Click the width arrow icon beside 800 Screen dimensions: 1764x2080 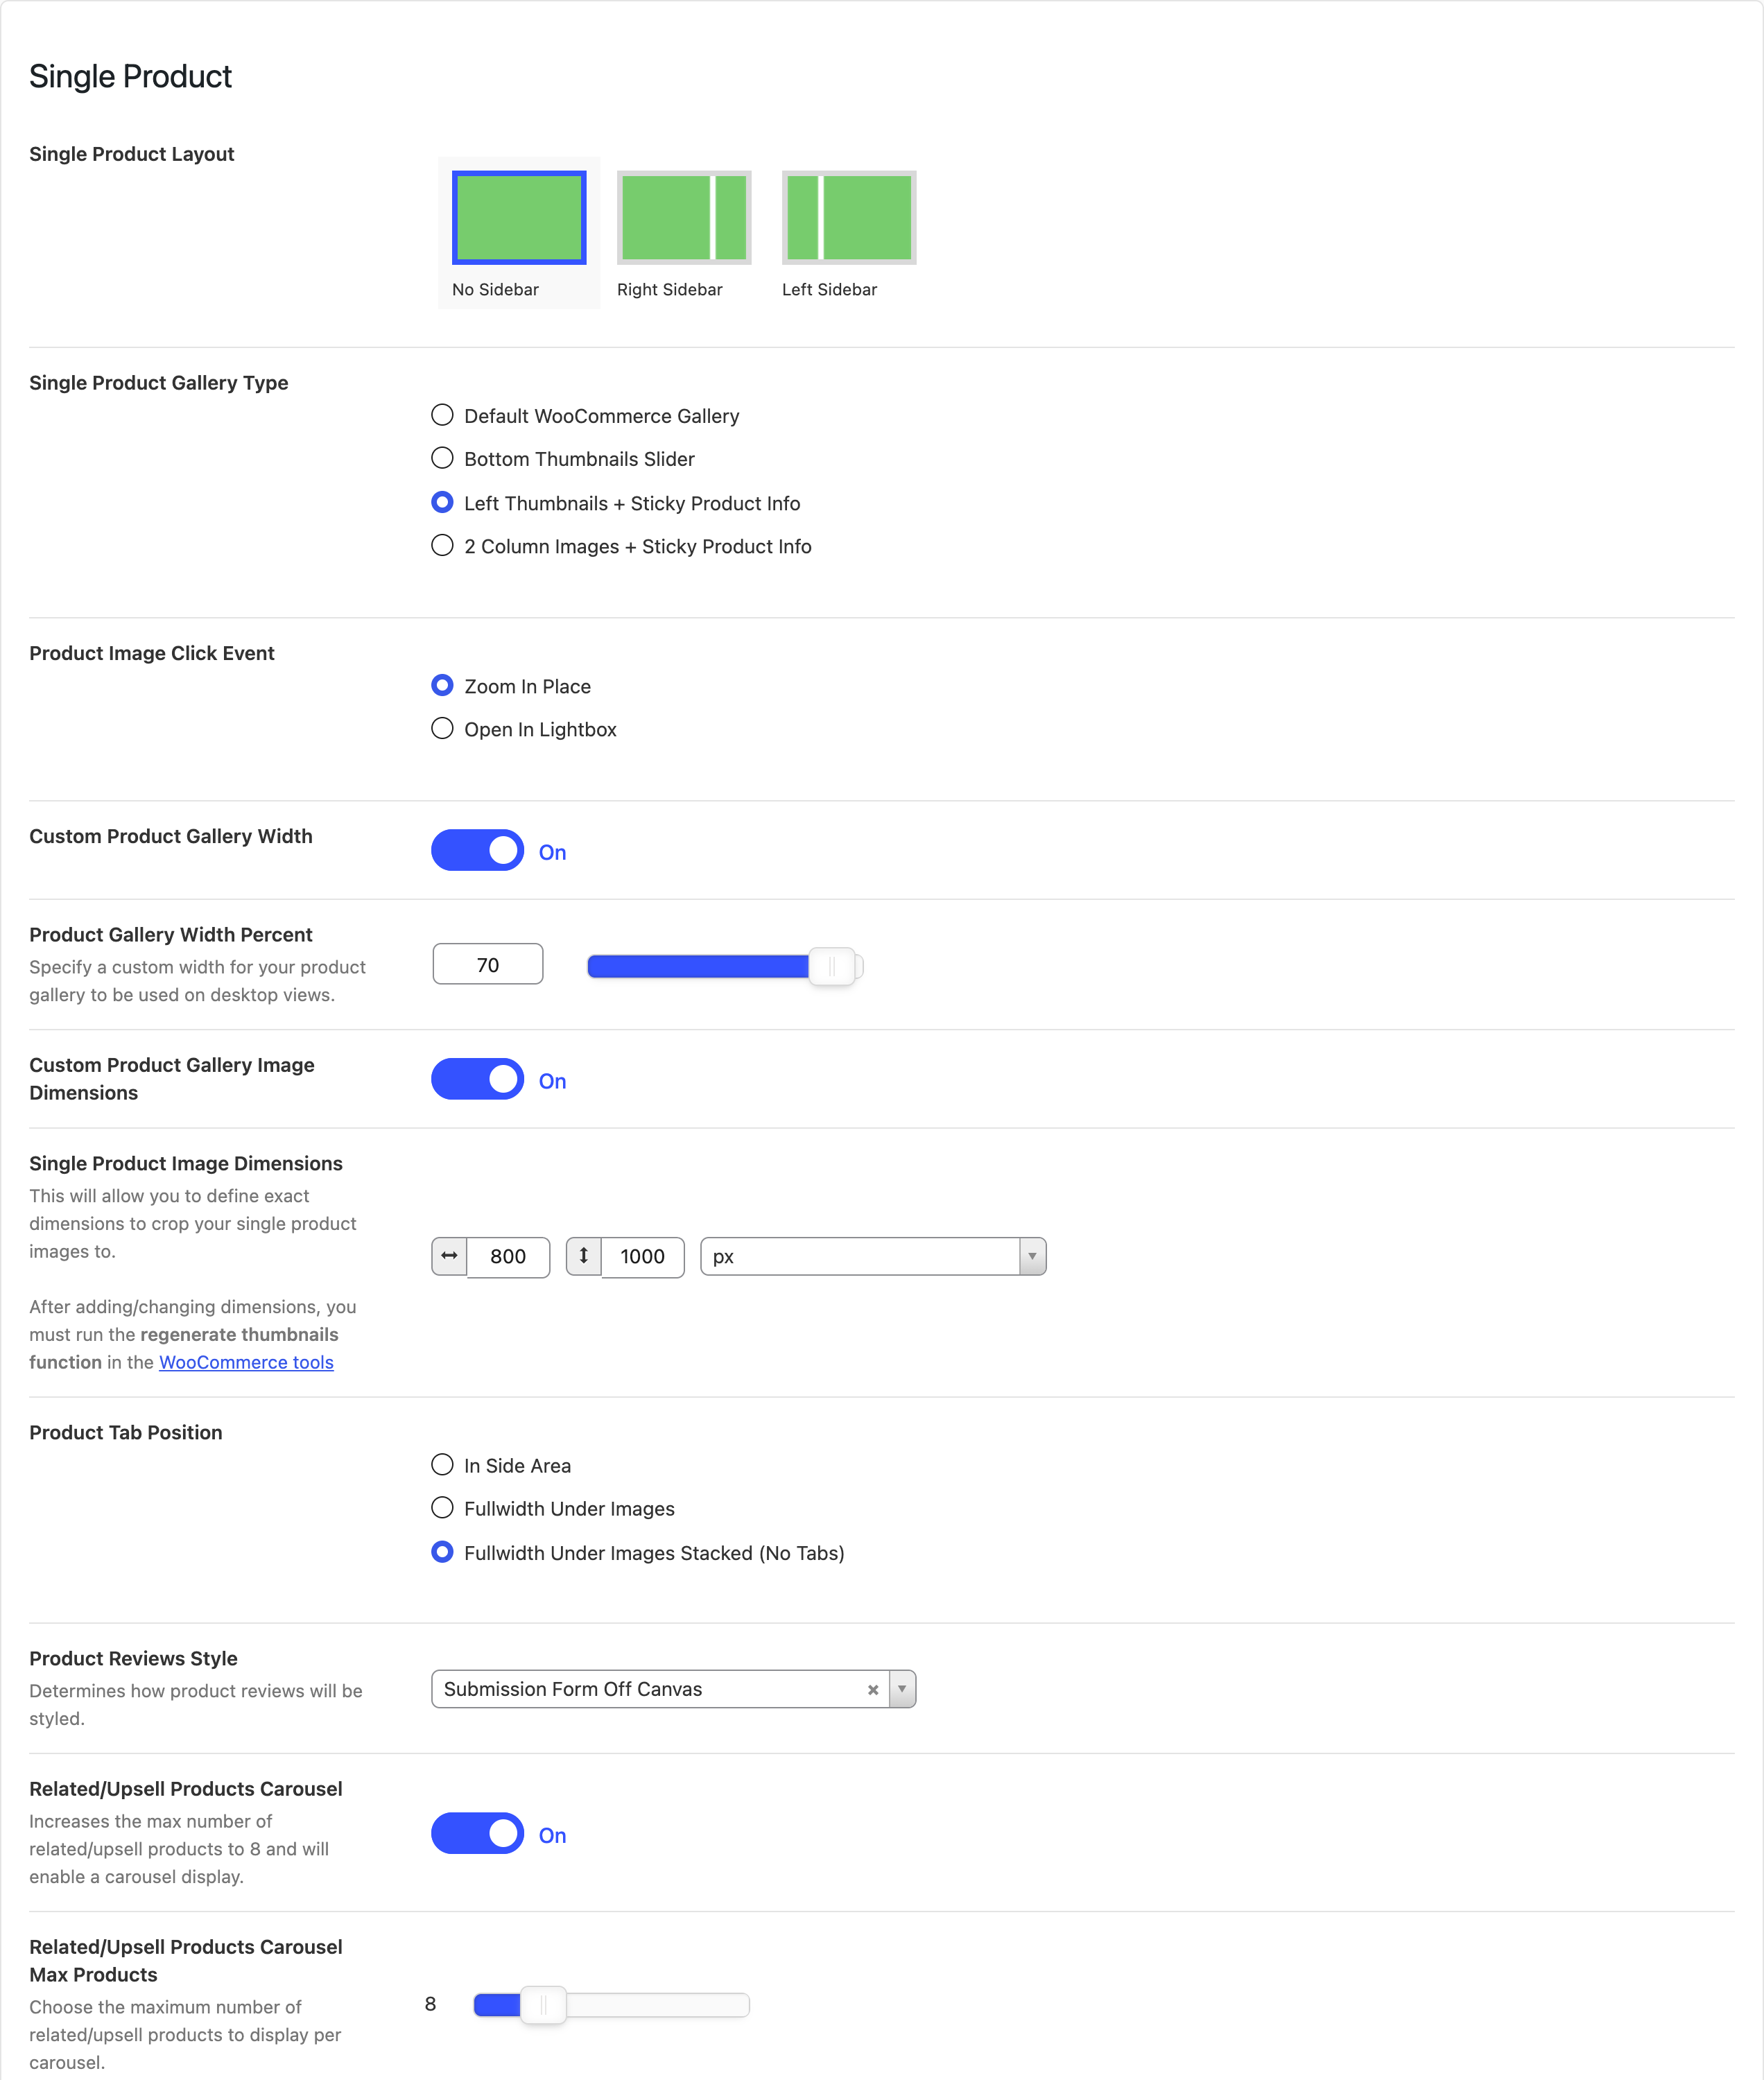coord(449,1256)
